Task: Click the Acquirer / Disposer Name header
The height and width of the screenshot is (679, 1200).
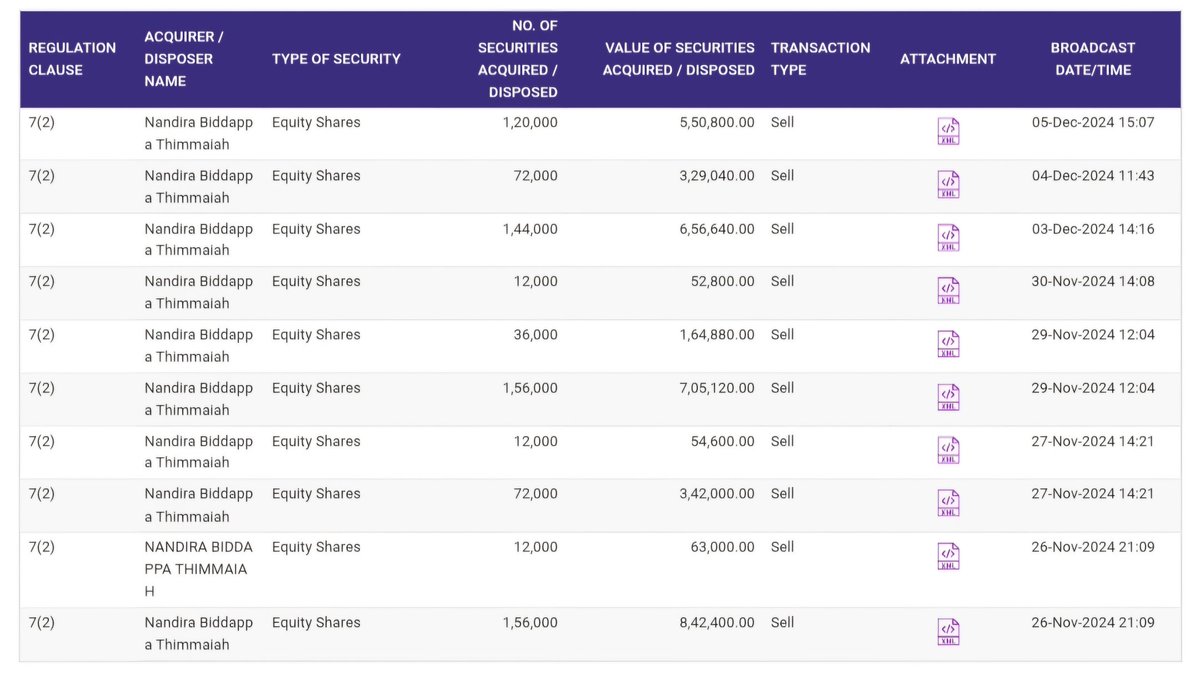Action: pyautogui.click(x=184, y=59)
